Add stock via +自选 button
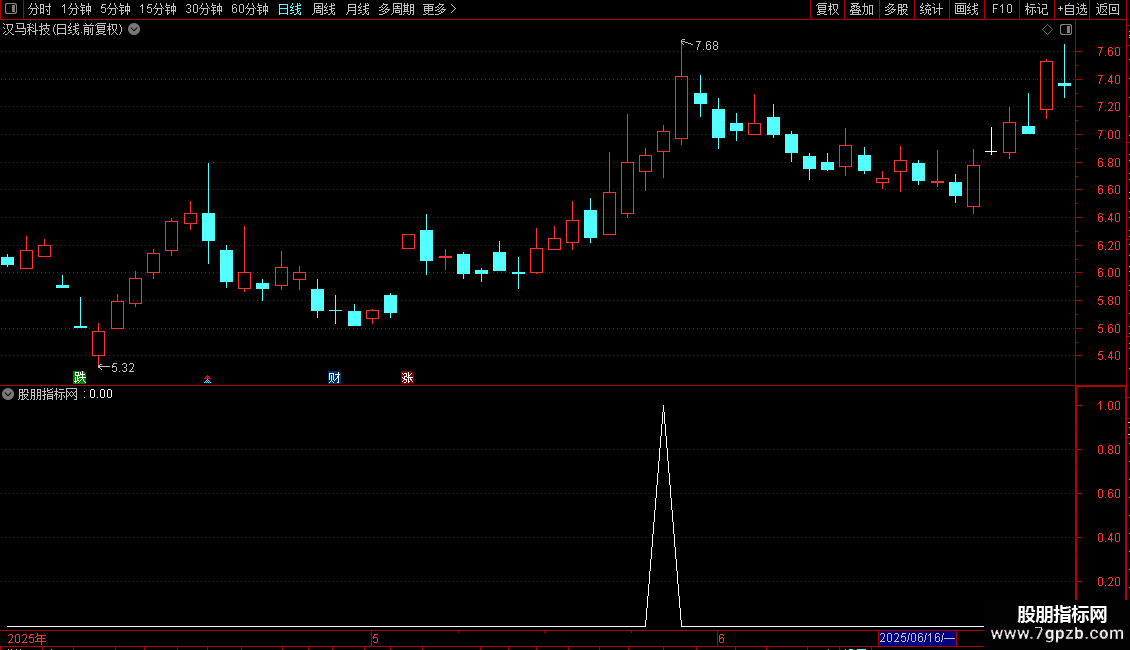 1072,9
